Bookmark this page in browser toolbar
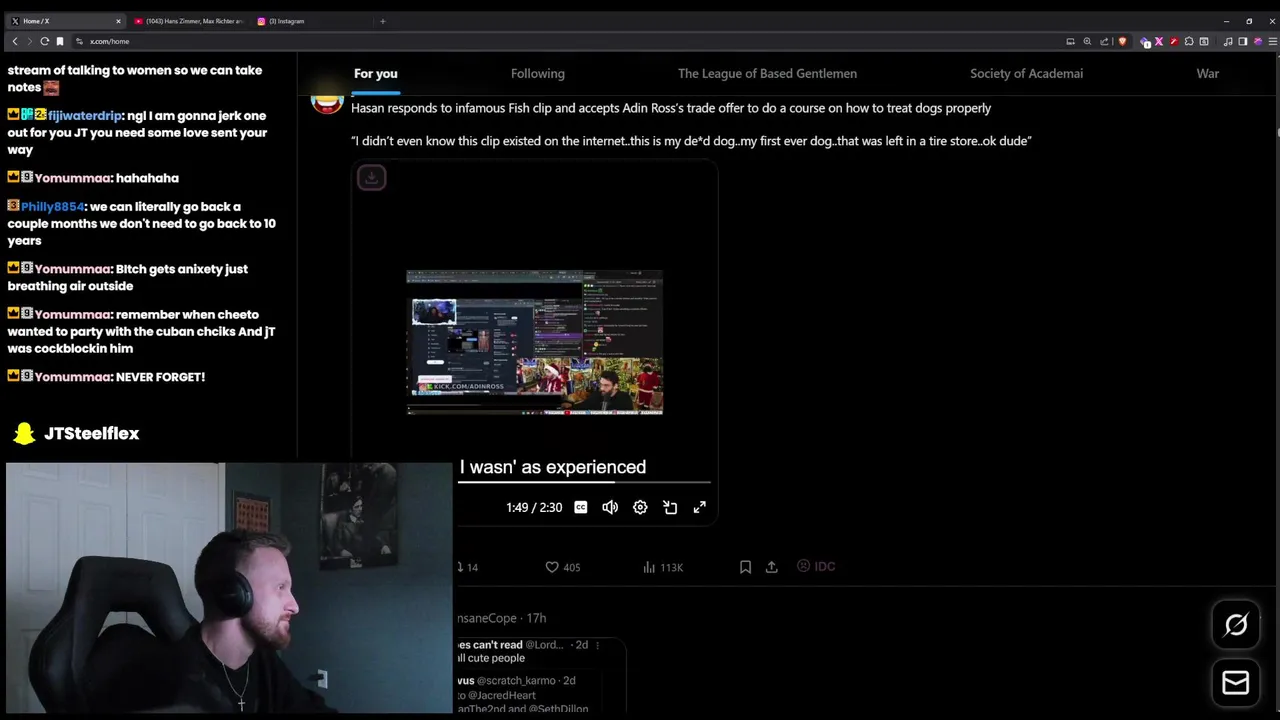The width and height of the screenshot is (1280, 720). (x=60, y=41)
